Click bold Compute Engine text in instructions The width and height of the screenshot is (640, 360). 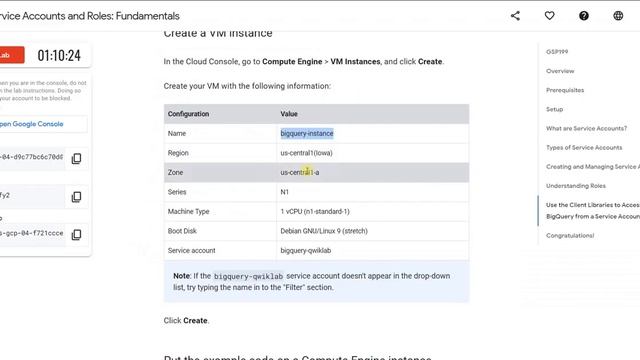tap(292, 62)
